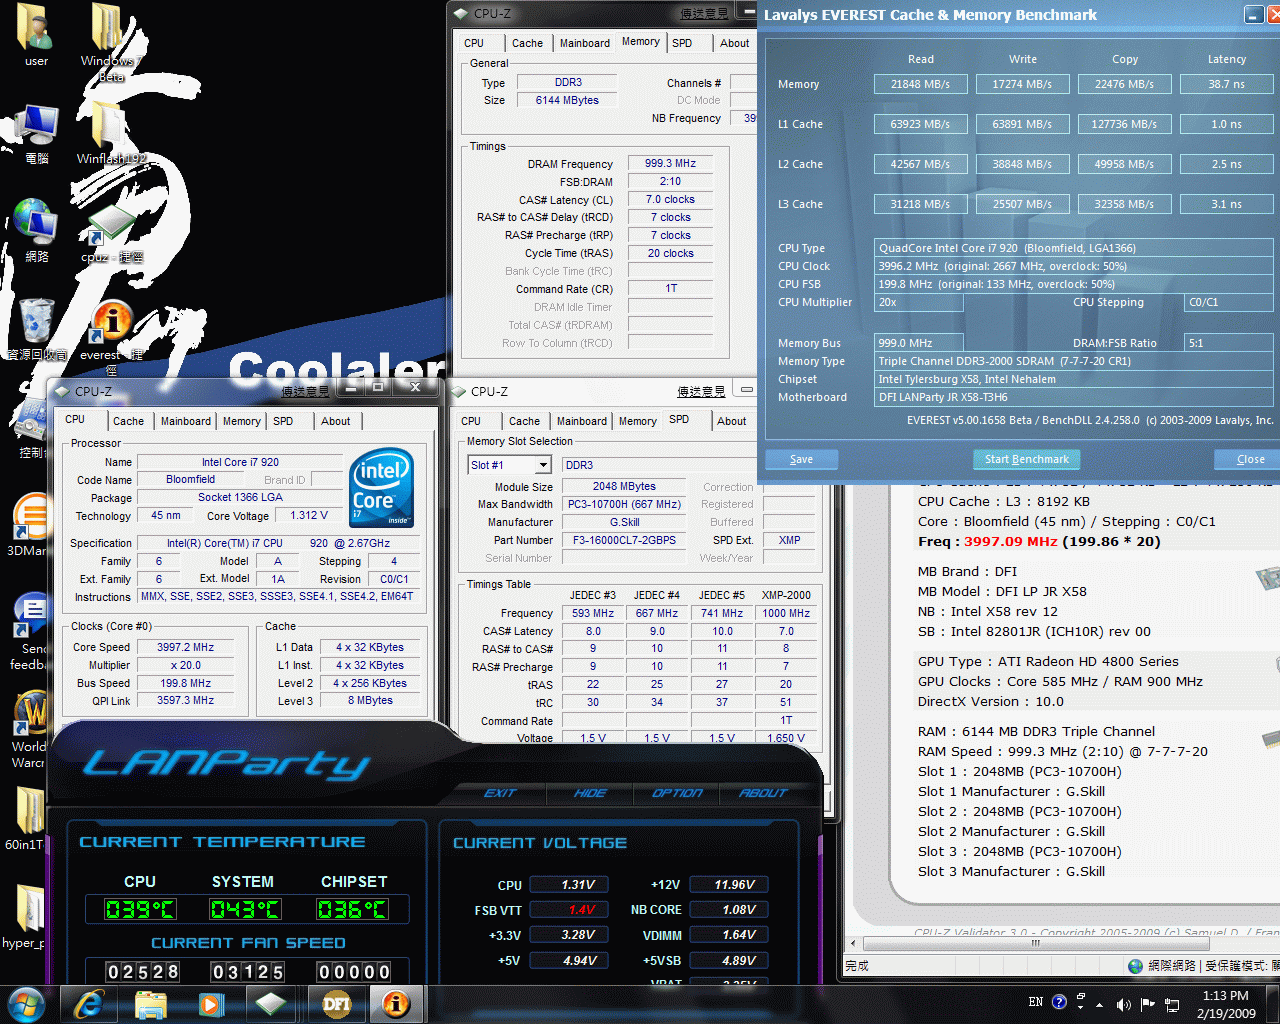Open Windows Explorer from the taskbar
Screen dimensions: 1280x1024
pos(150,1004)
